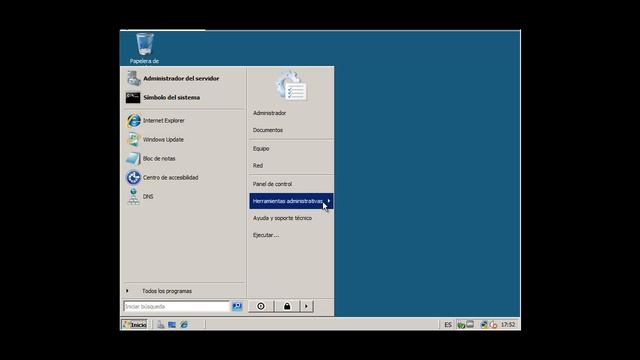640x360 pixels.
Task: Open Red
Action: pos(291,166)
